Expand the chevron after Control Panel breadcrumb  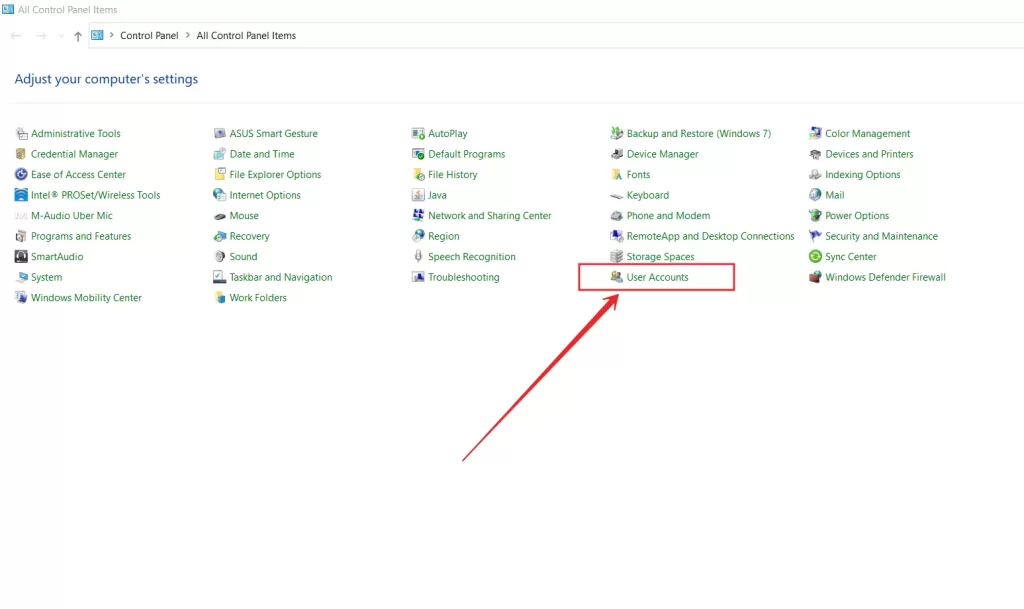(x=187, y=35)
